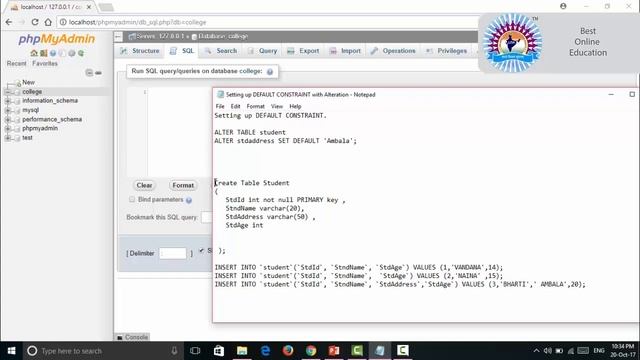Show hidden system tray icons
This screenshot has height=360, width=640.
536,351
